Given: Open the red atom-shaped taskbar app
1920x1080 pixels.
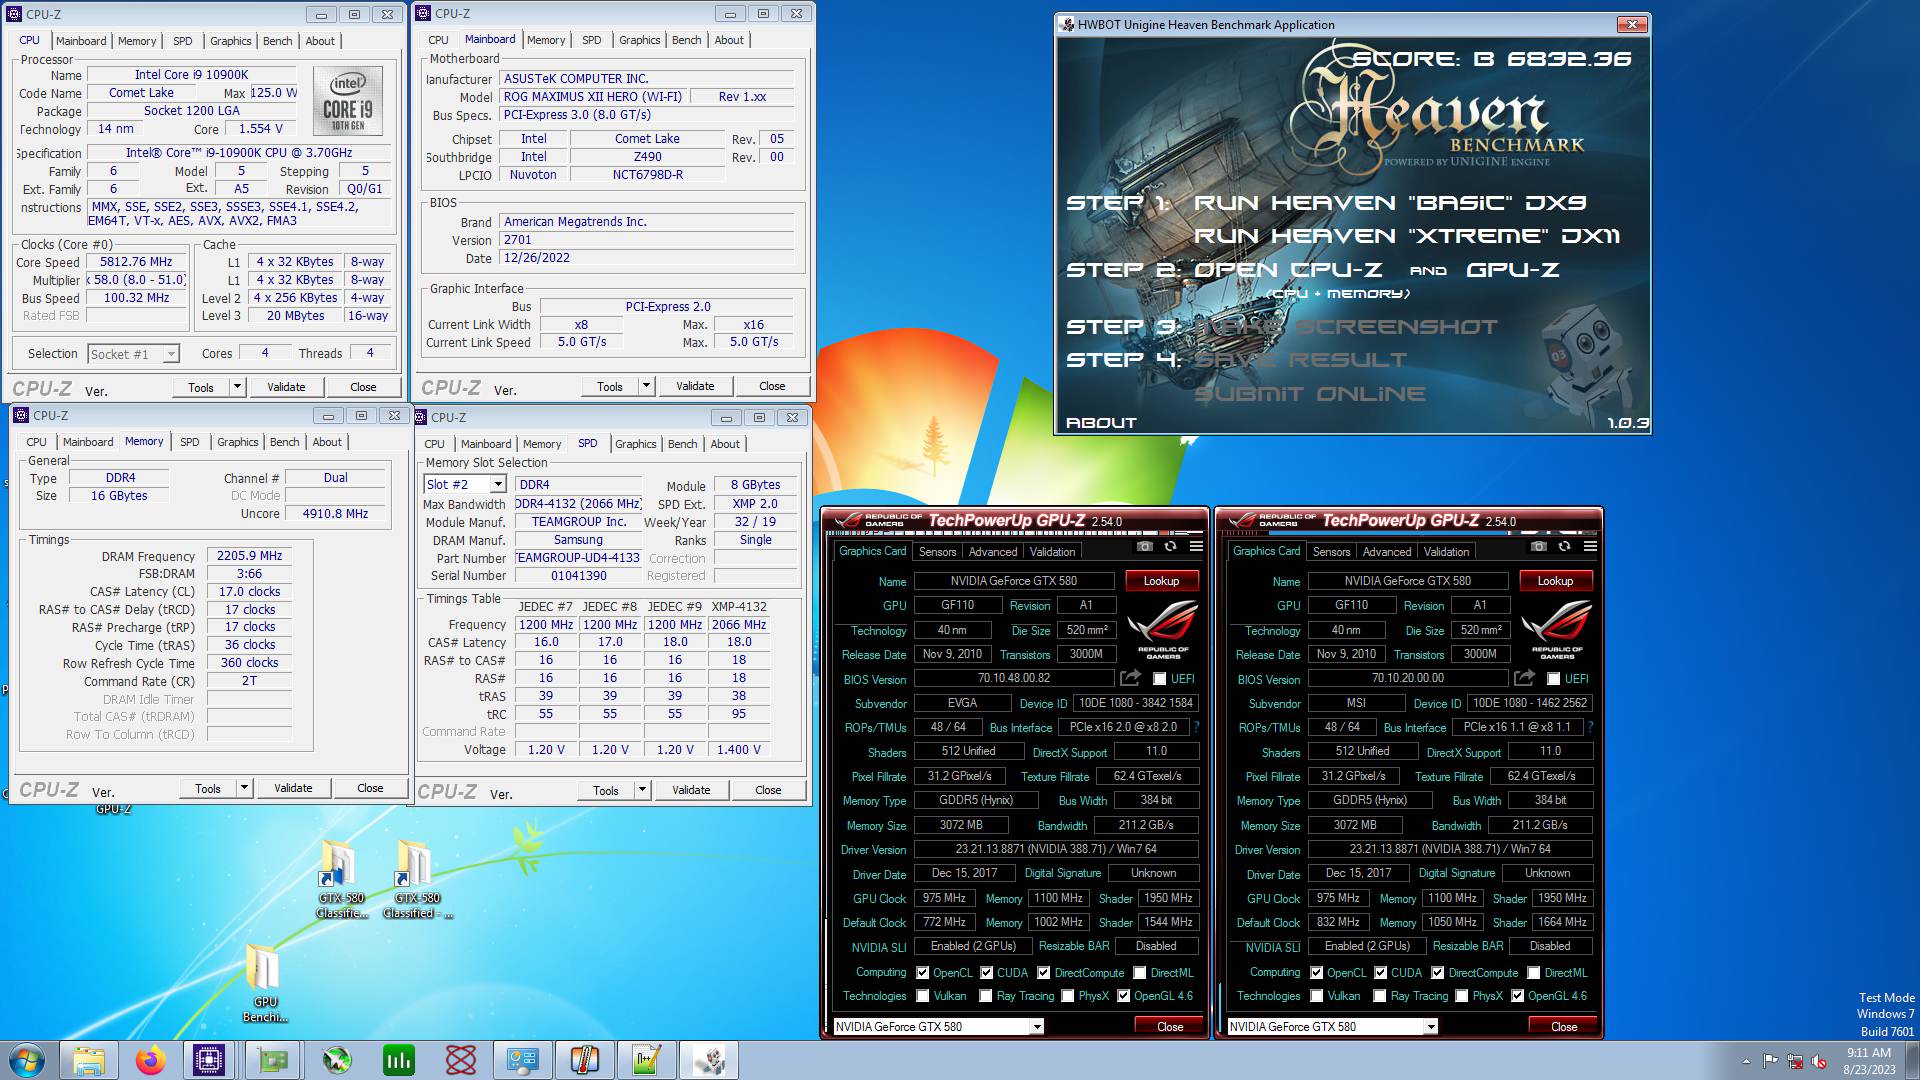Looking at the screenshot, I should [461, 1060].
